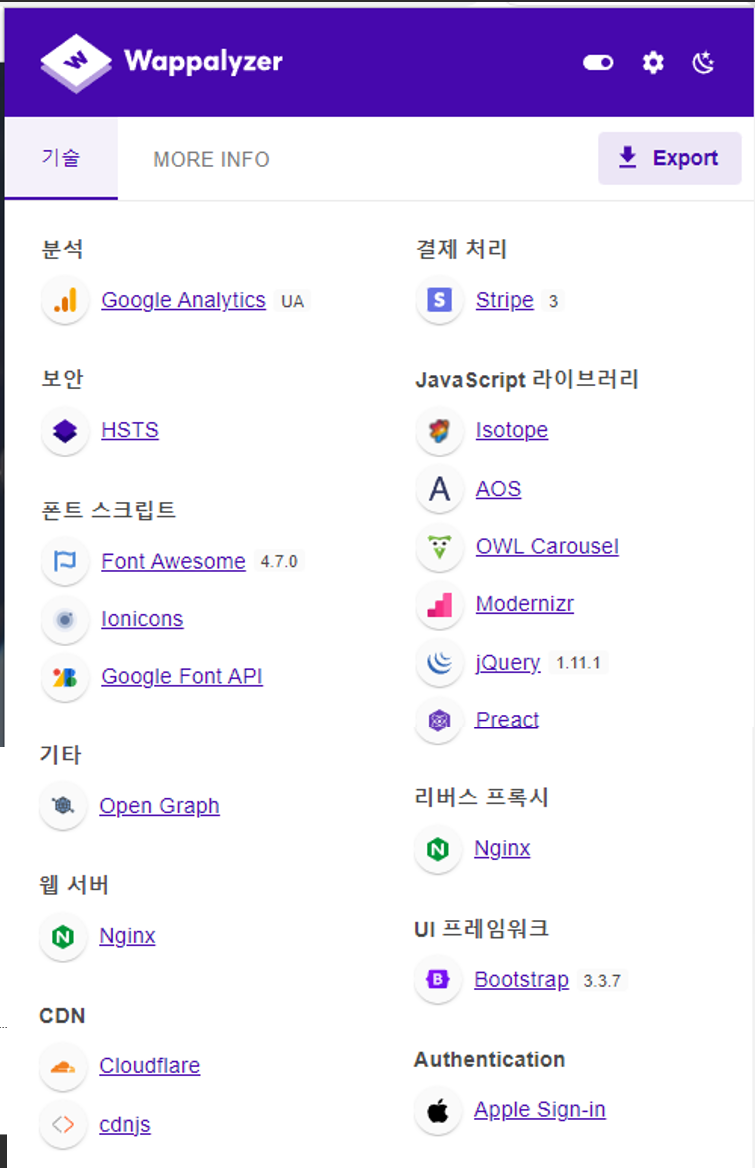Open the cdnjs link

125,1124
